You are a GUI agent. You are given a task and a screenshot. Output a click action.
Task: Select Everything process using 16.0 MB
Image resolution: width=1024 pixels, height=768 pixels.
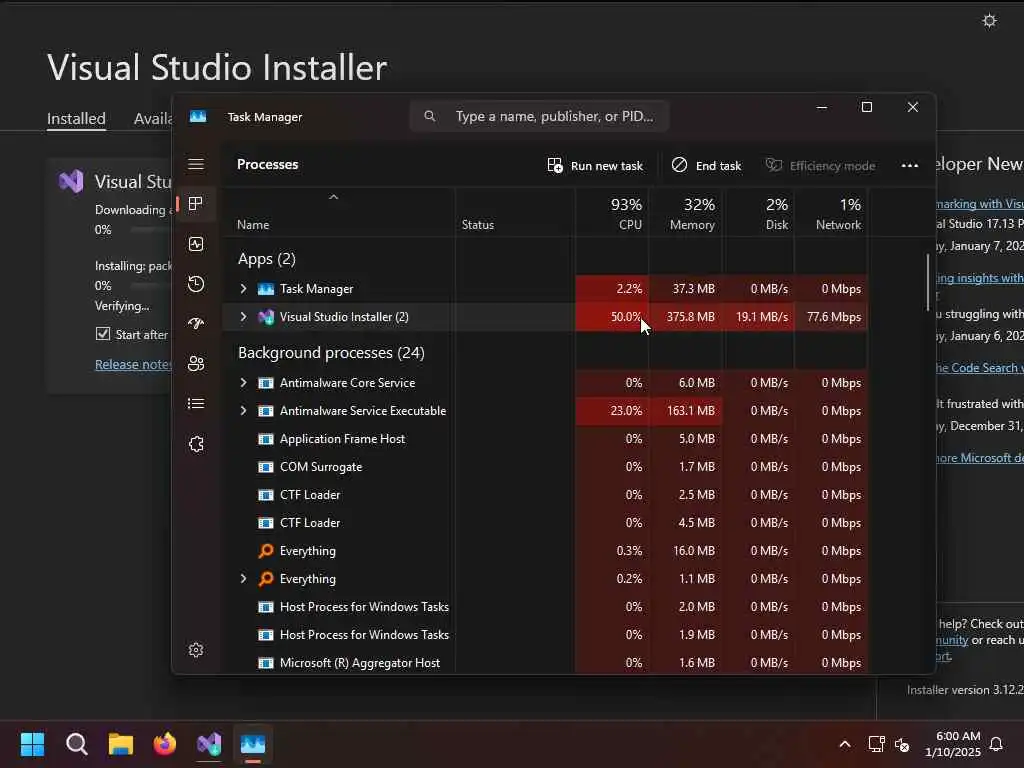tap(545, 551)
